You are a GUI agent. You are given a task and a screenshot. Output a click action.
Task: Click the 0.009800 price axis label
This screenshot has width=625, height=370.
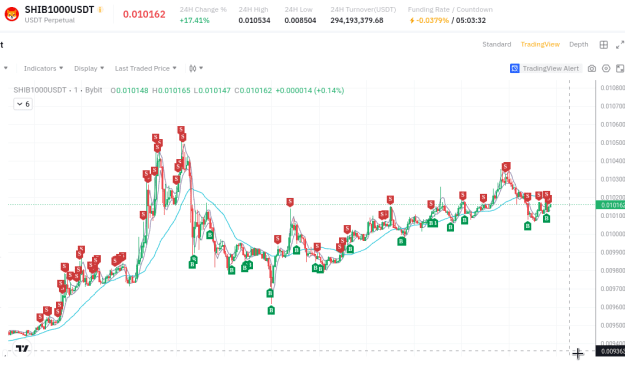coord(612,270)
